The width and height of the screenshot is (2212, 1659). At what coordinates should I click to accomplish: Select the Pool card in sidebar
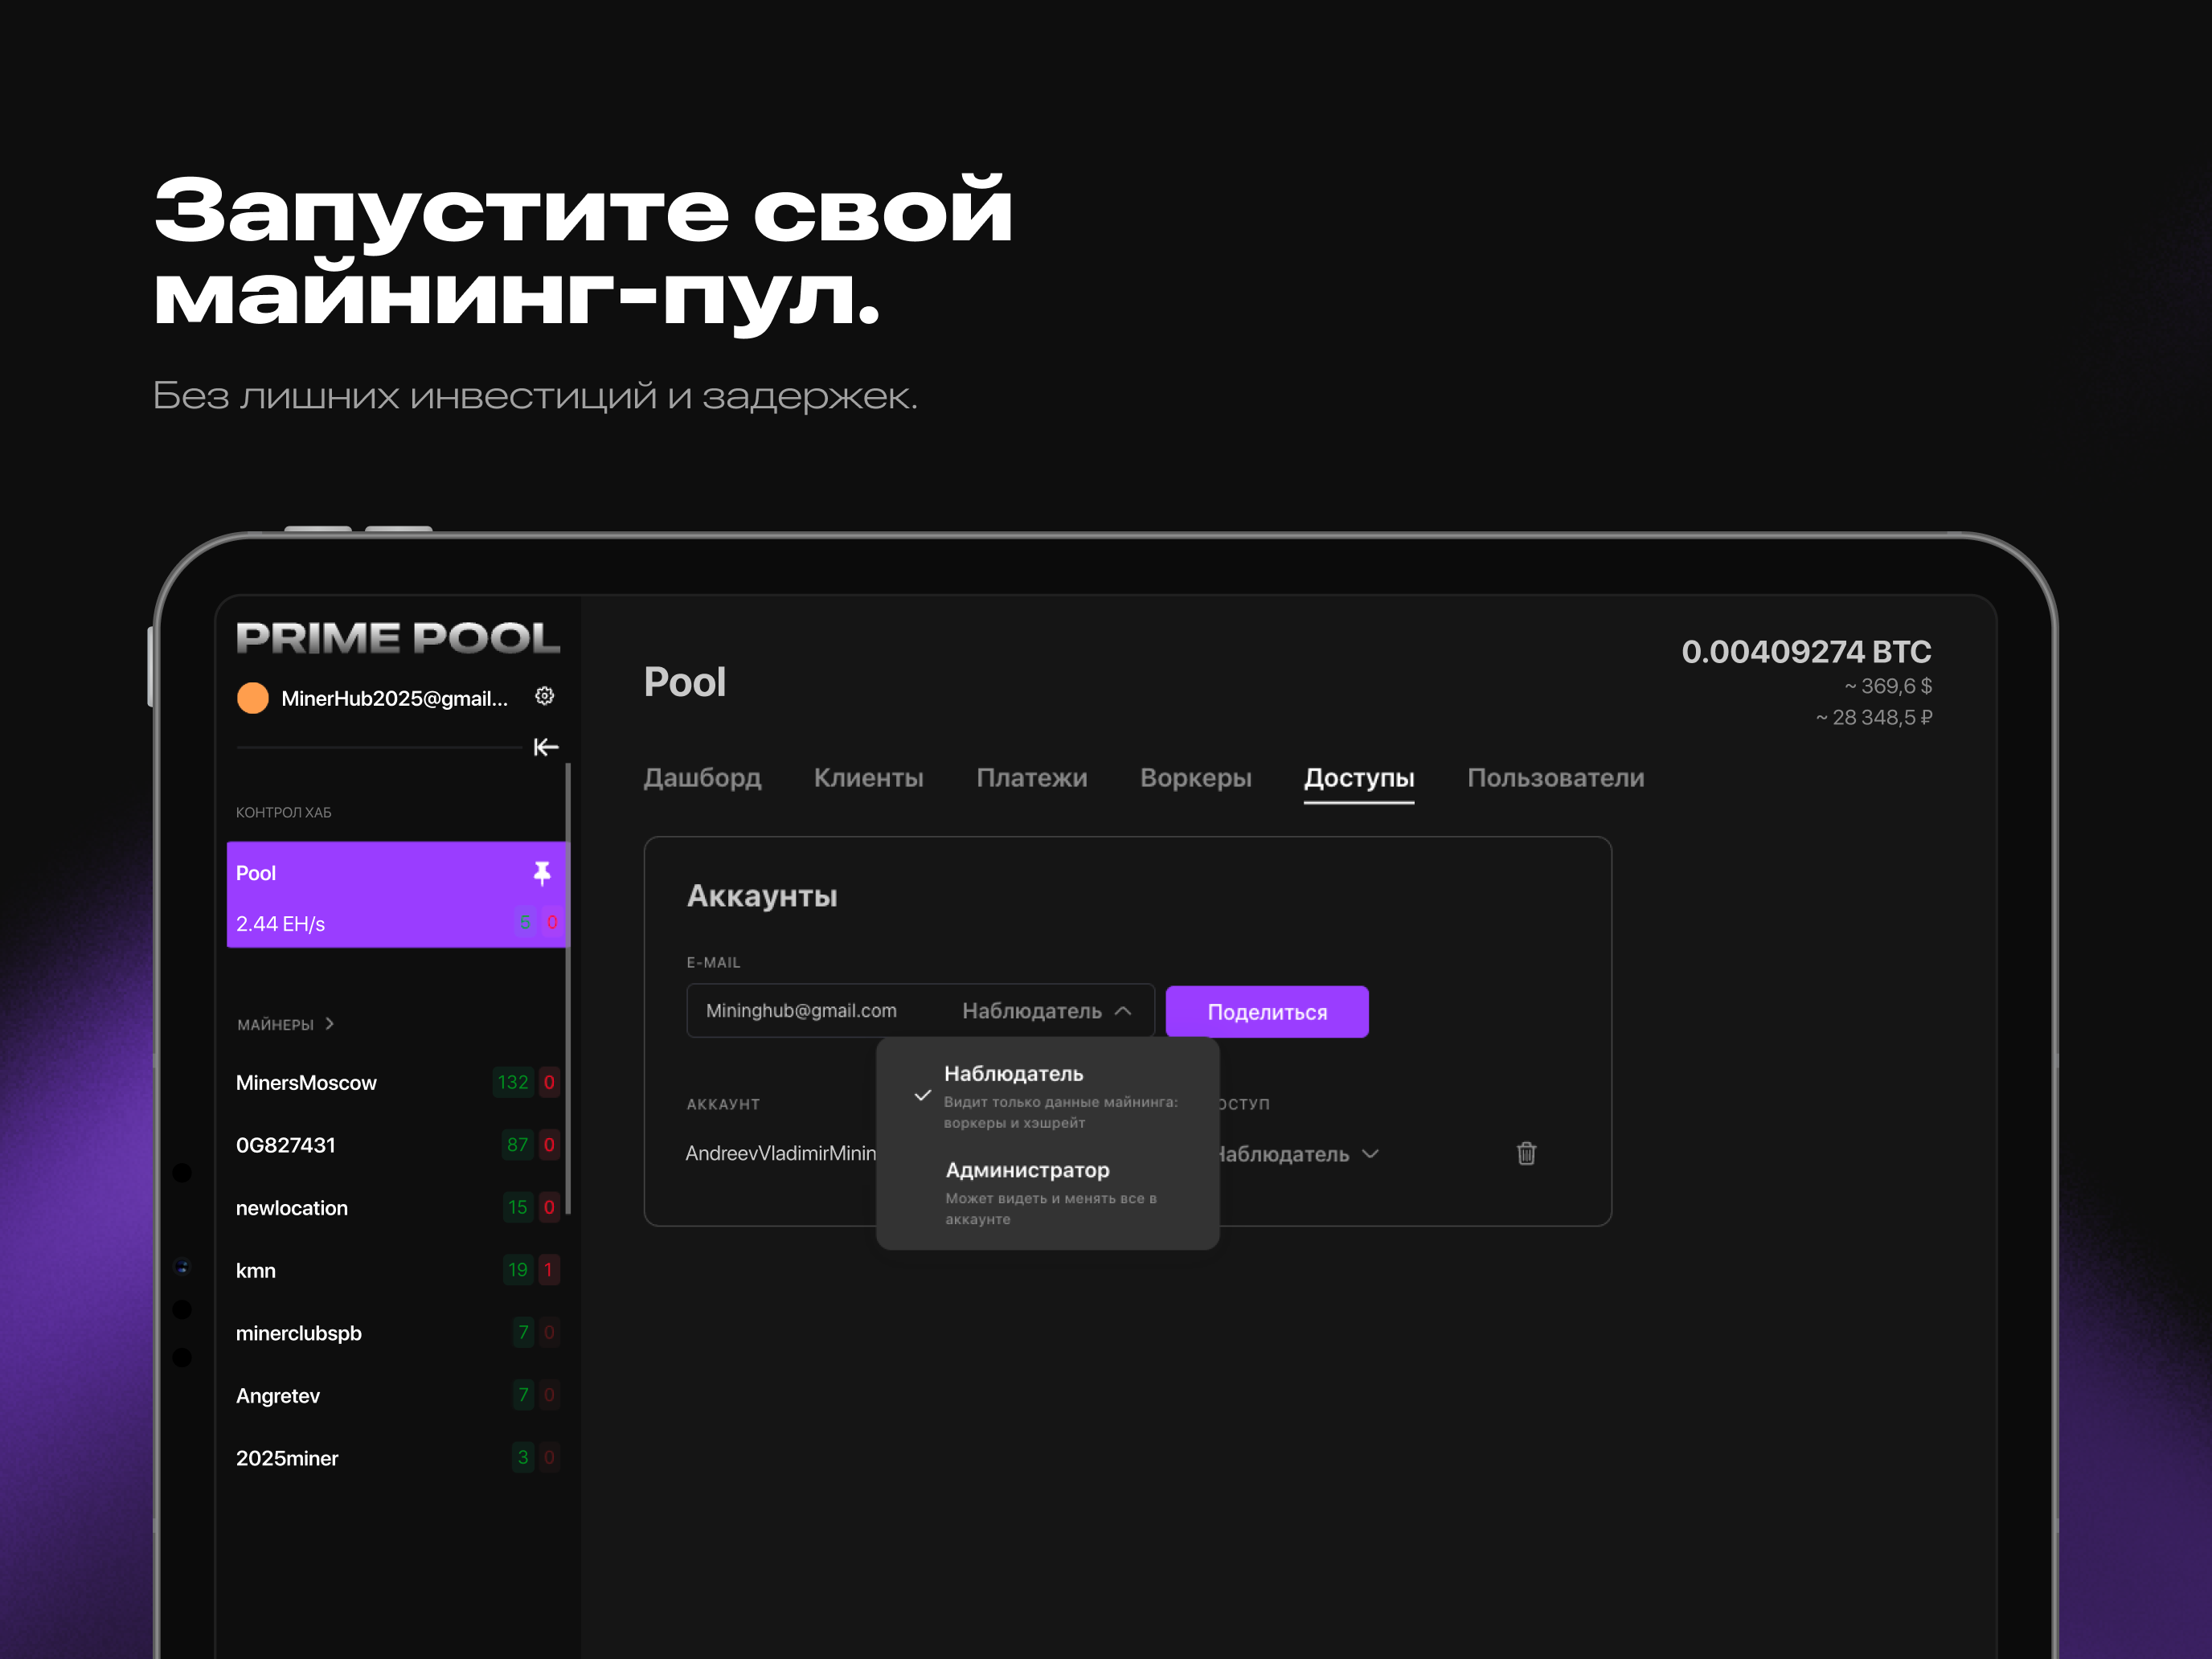(x=396, y=894)
